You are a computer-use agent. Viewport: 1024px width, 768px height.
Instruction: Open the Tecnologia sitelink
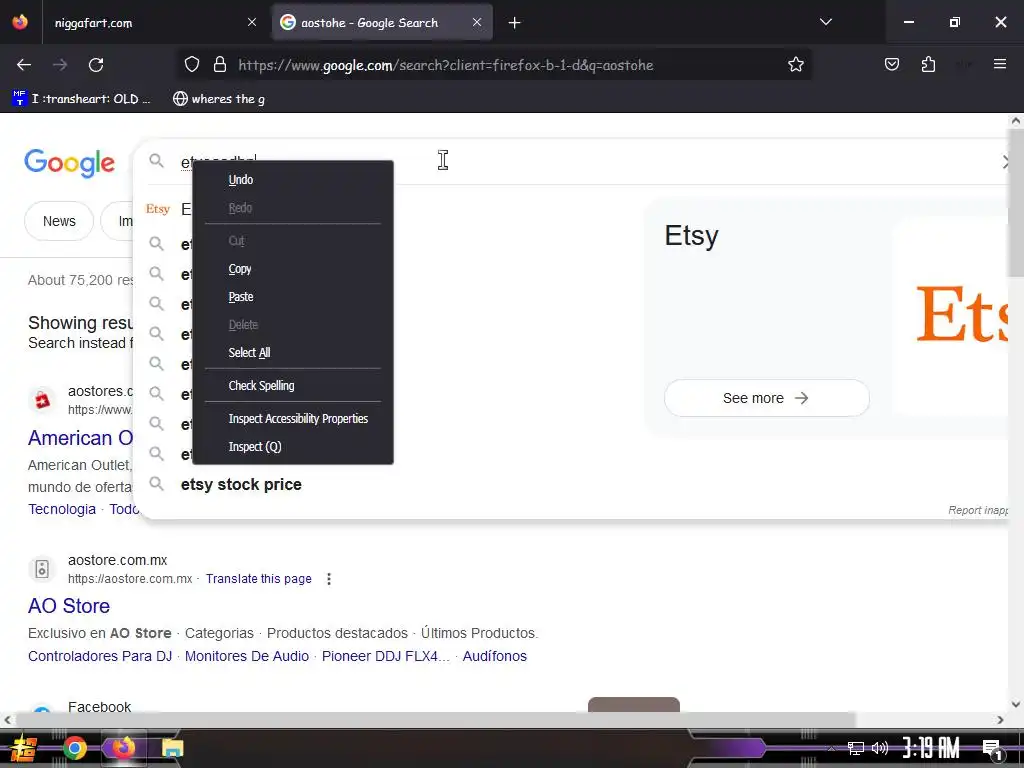61,509
